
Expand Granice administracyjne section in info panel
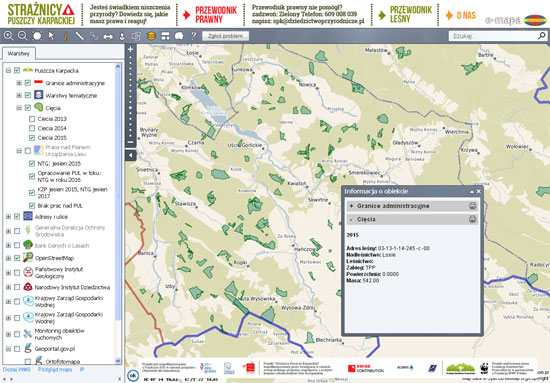tap(351, 206)
